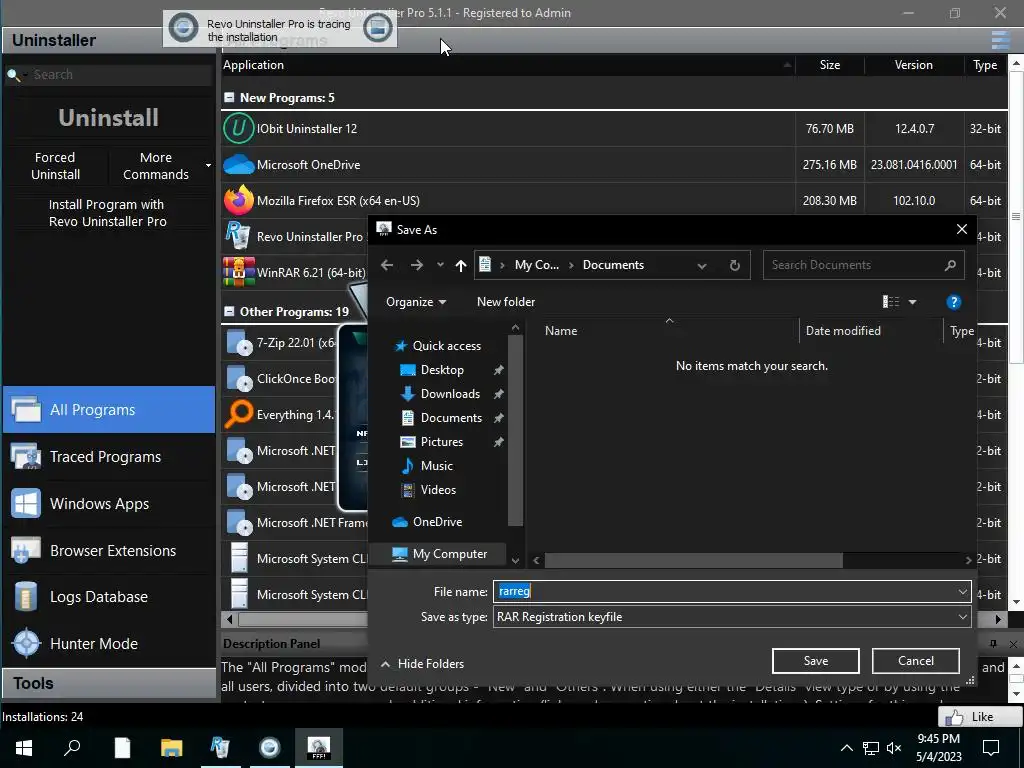Go up one folder level
The width and height of the screenshot is (1024, 768).
point(460,265)
